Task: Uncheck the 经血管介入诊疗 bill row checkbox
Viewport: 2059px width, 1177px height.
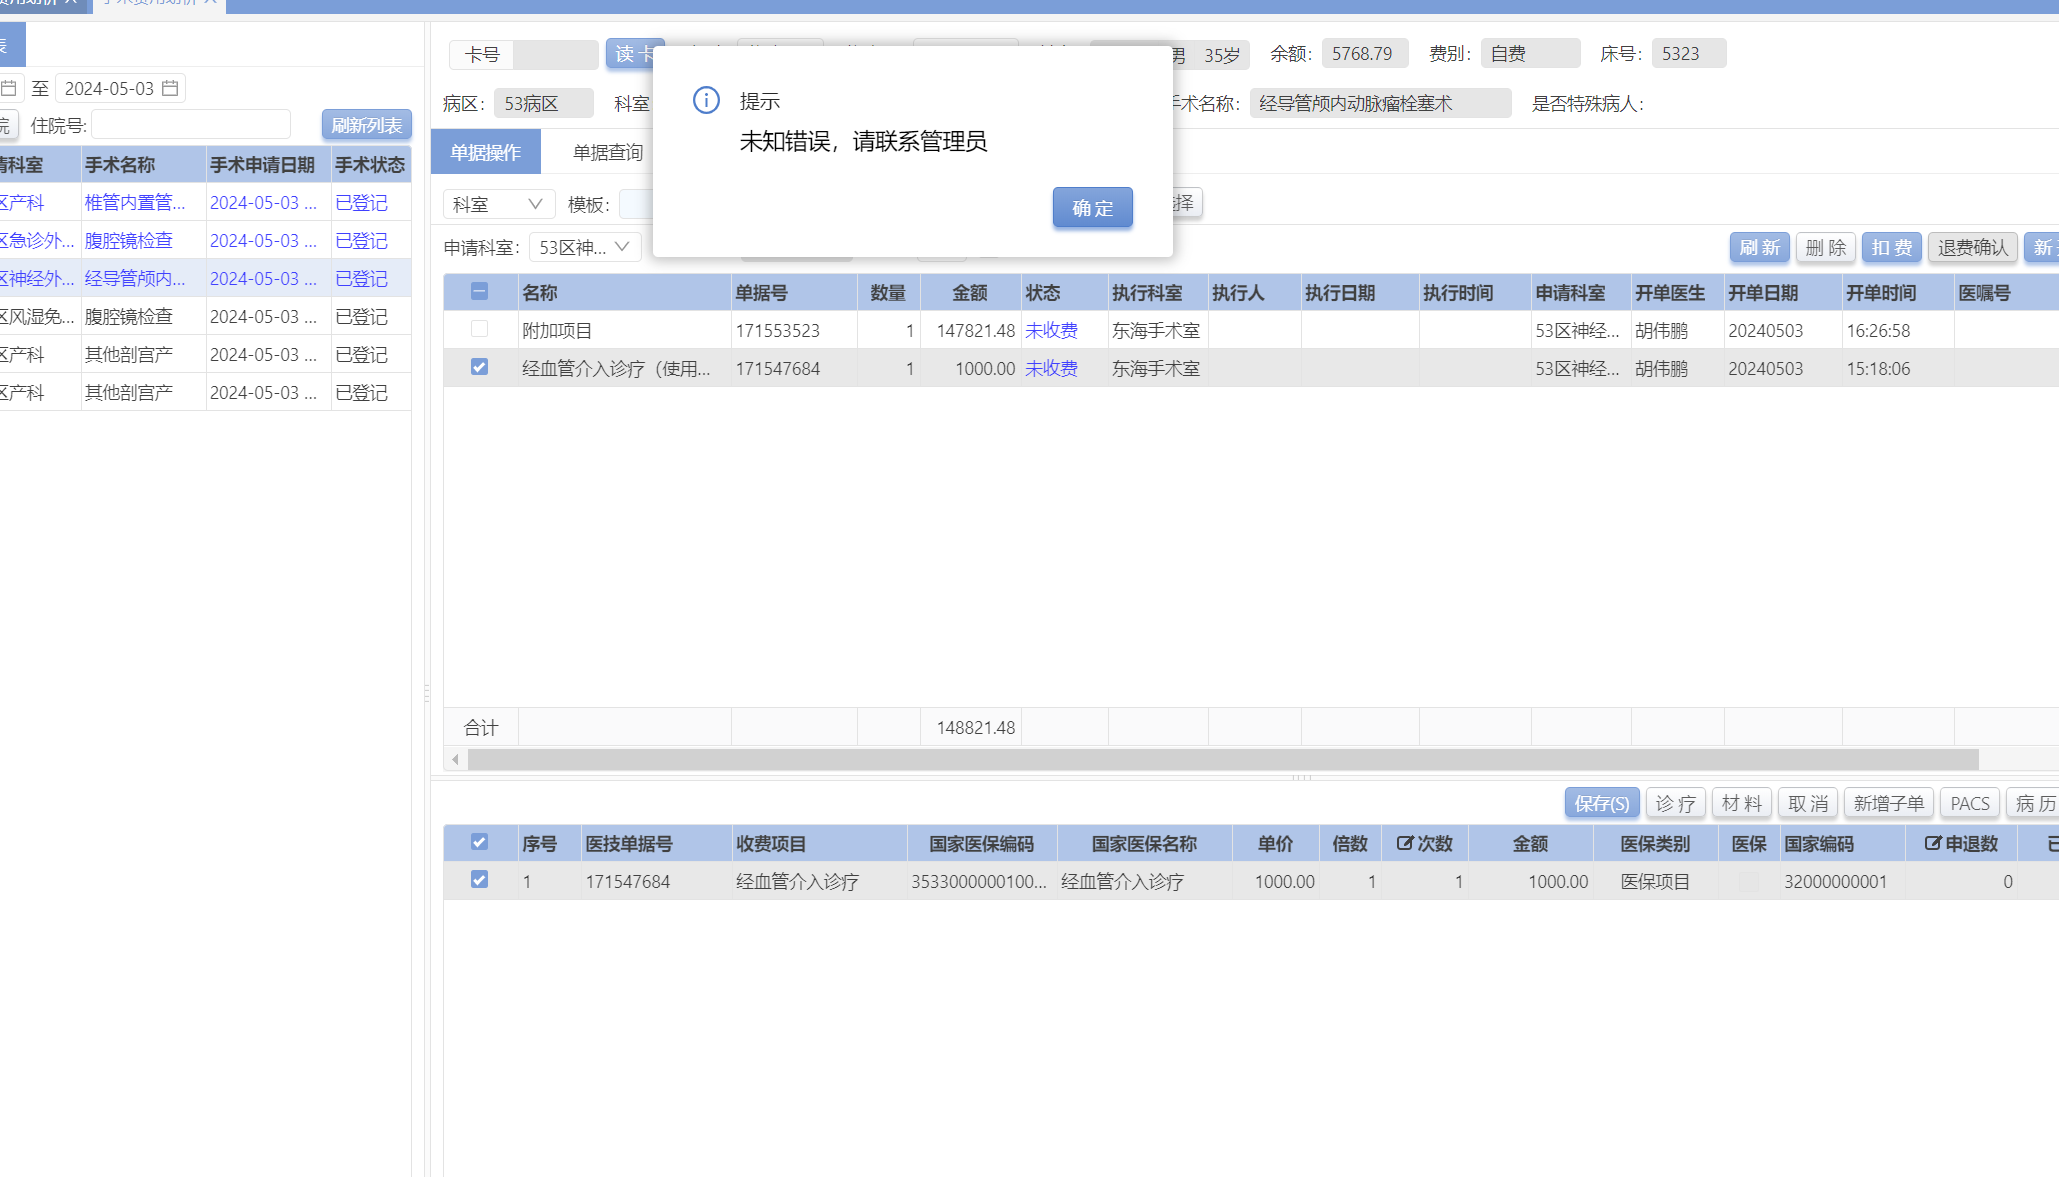Action: click(x=479, y=367)
